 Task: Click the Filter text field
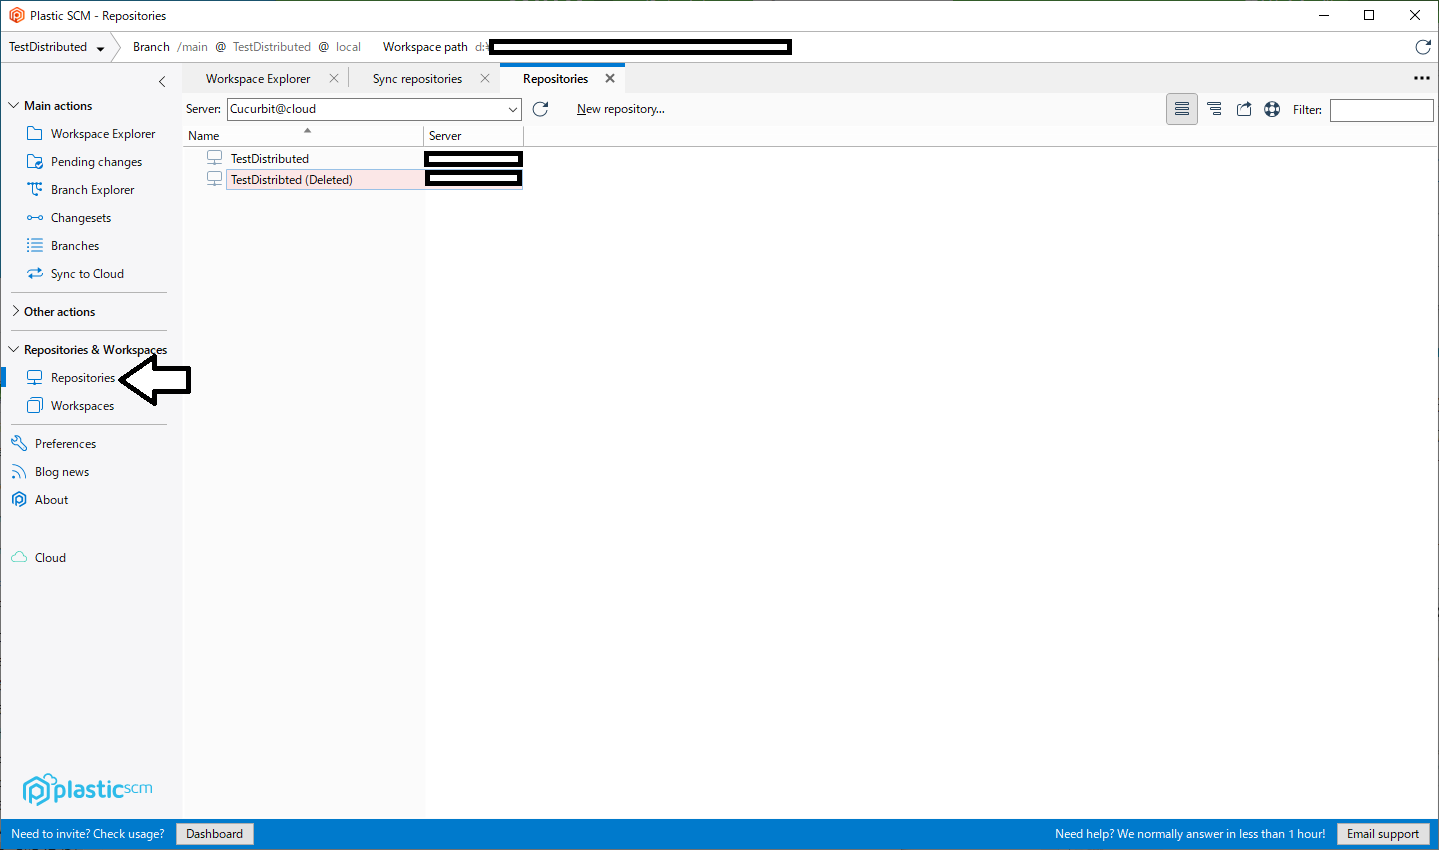pyautogui.click(x=1381, y=110)
